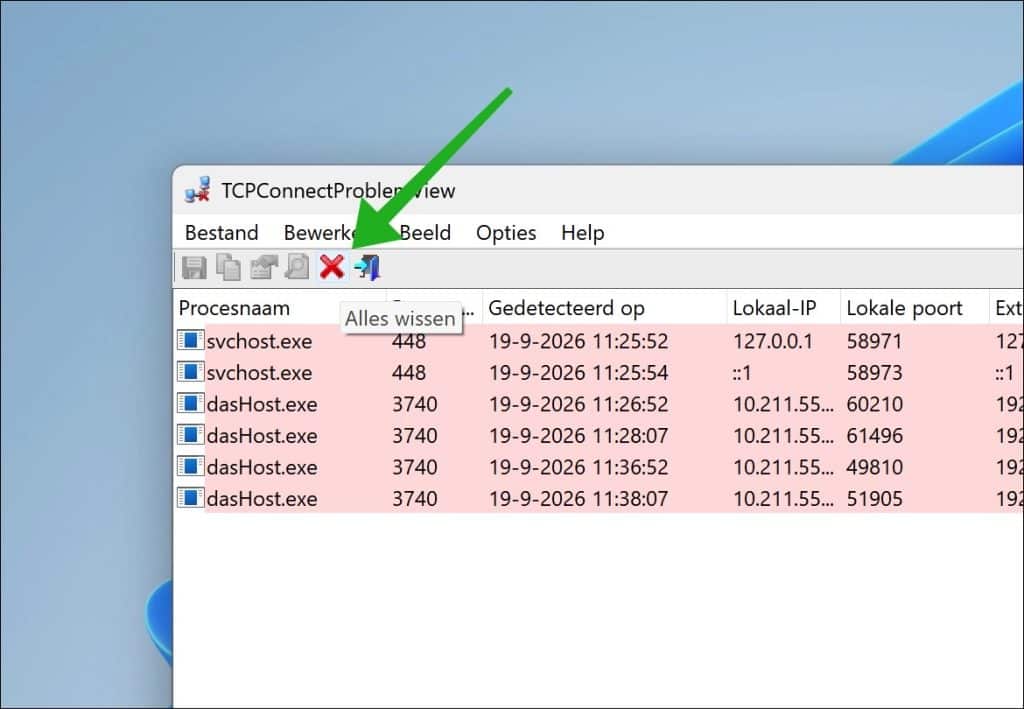Click the date cell 19-9-2026 11:25:52
Screen dimensions: 1024x709
(x=579, y=341)
